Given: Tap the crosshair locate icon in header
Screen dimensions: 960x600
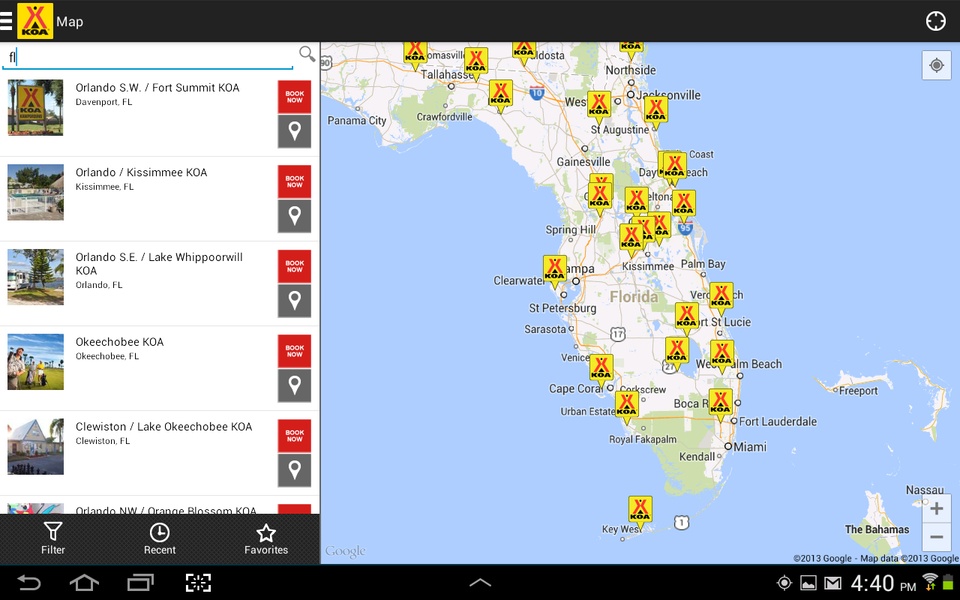Looking at the screenshot, I should coord(936,21).
